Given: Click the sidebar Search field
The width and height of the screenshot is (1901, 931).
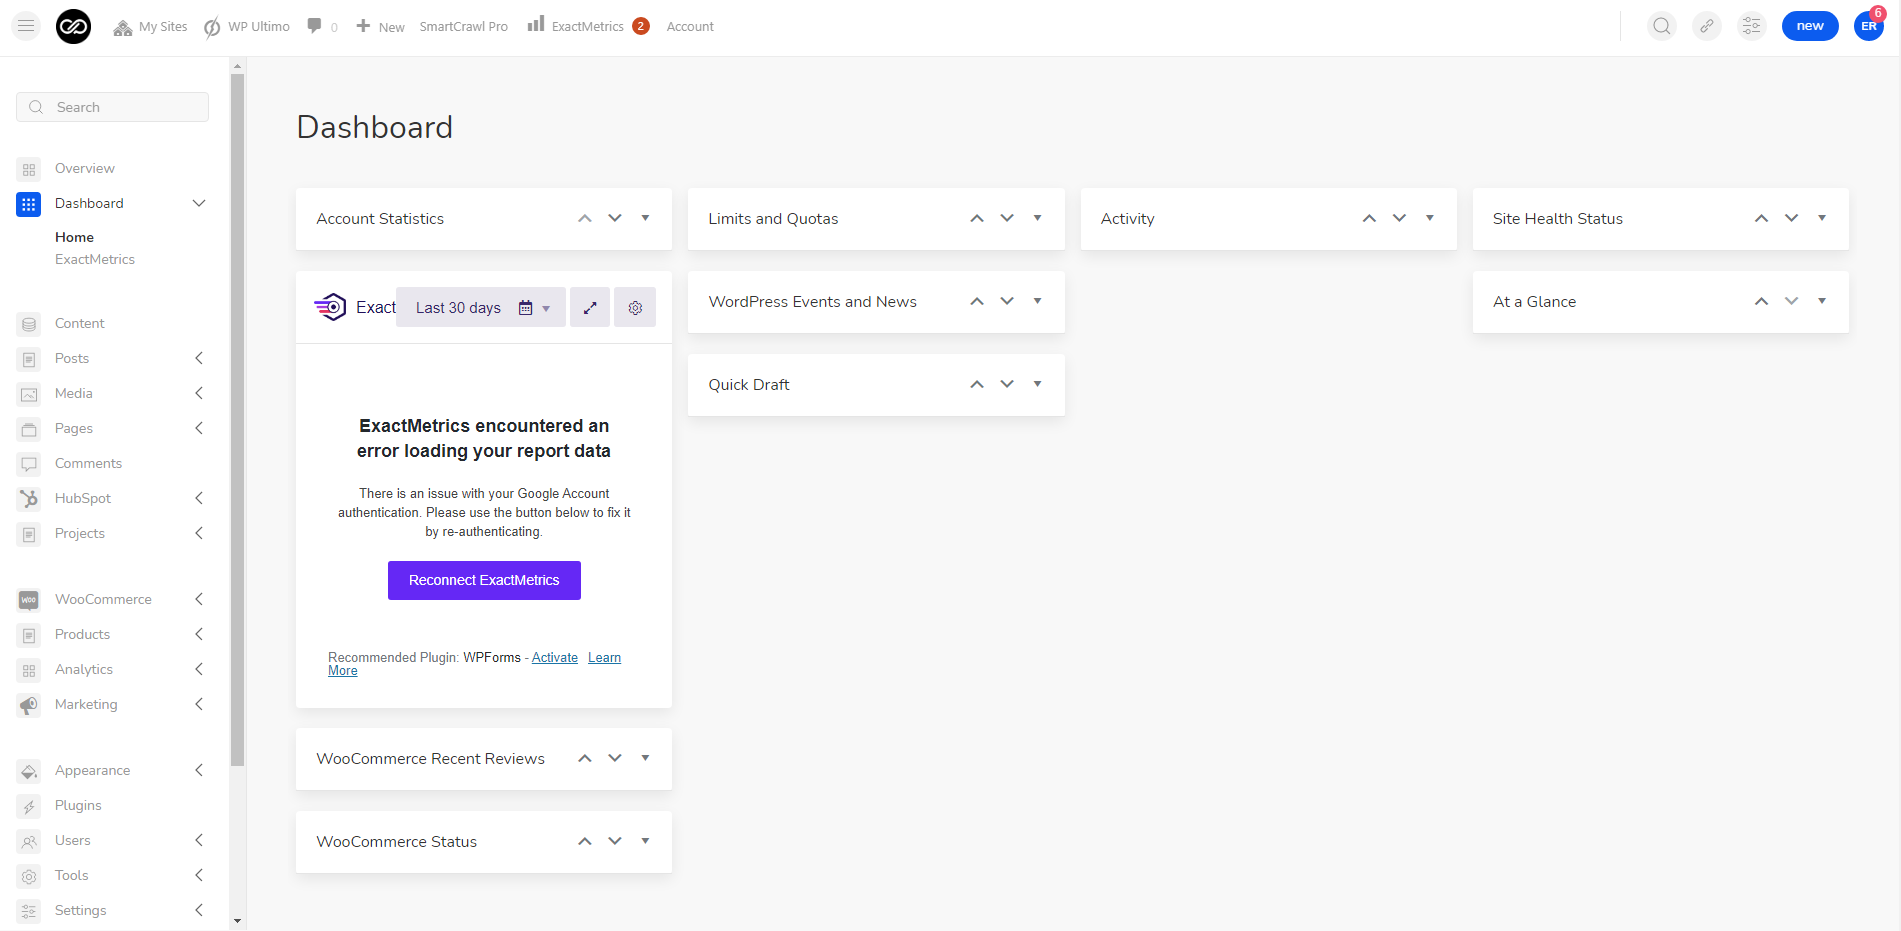Looking at the screenshot, I should (x=112, y=107).
